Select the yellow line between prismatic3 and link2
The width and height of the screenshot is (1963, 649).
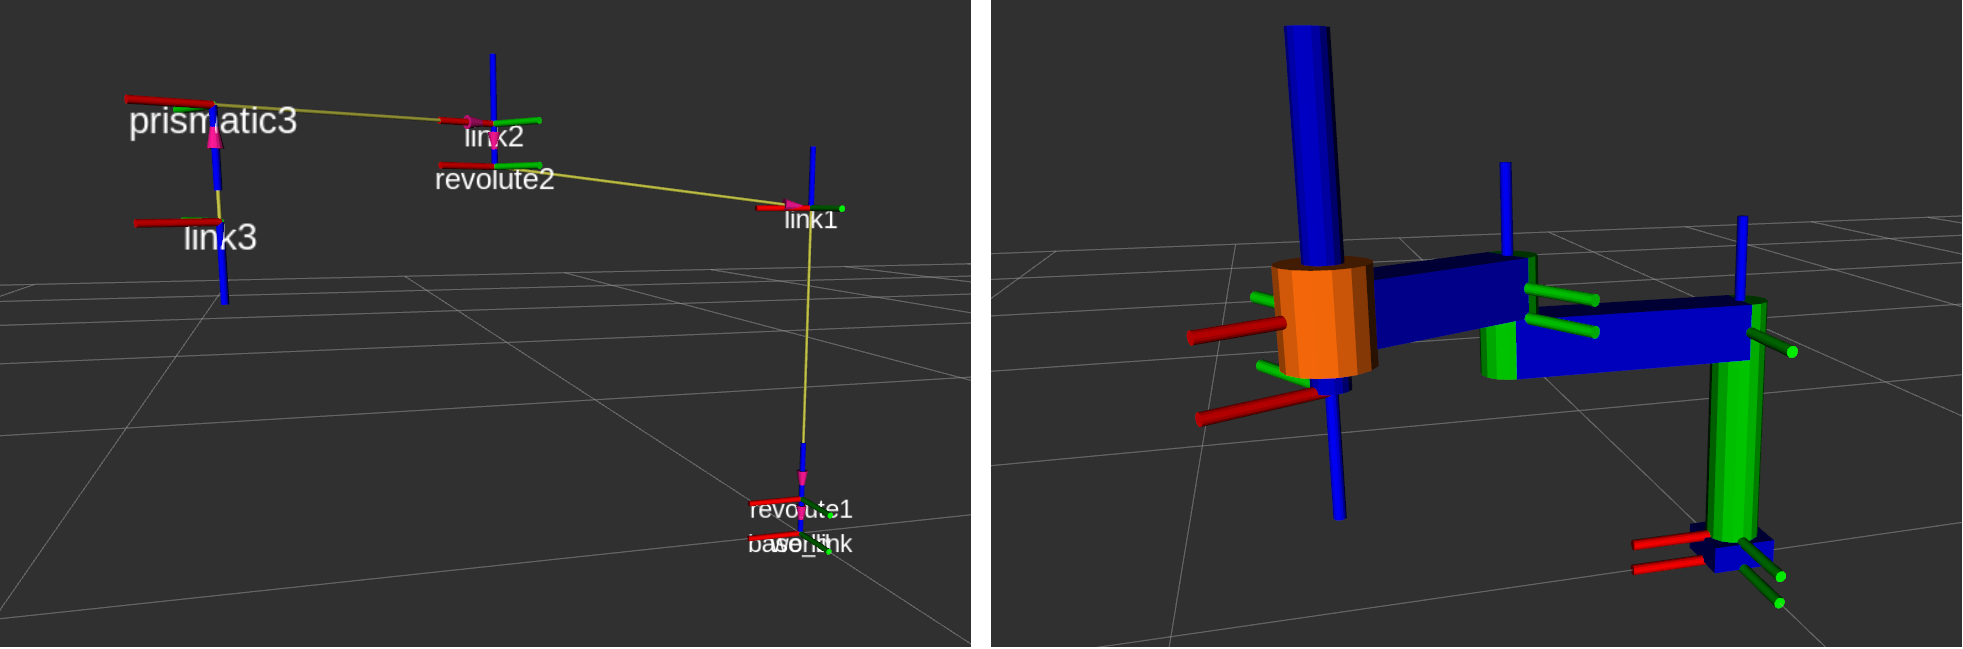click(330, 112)
